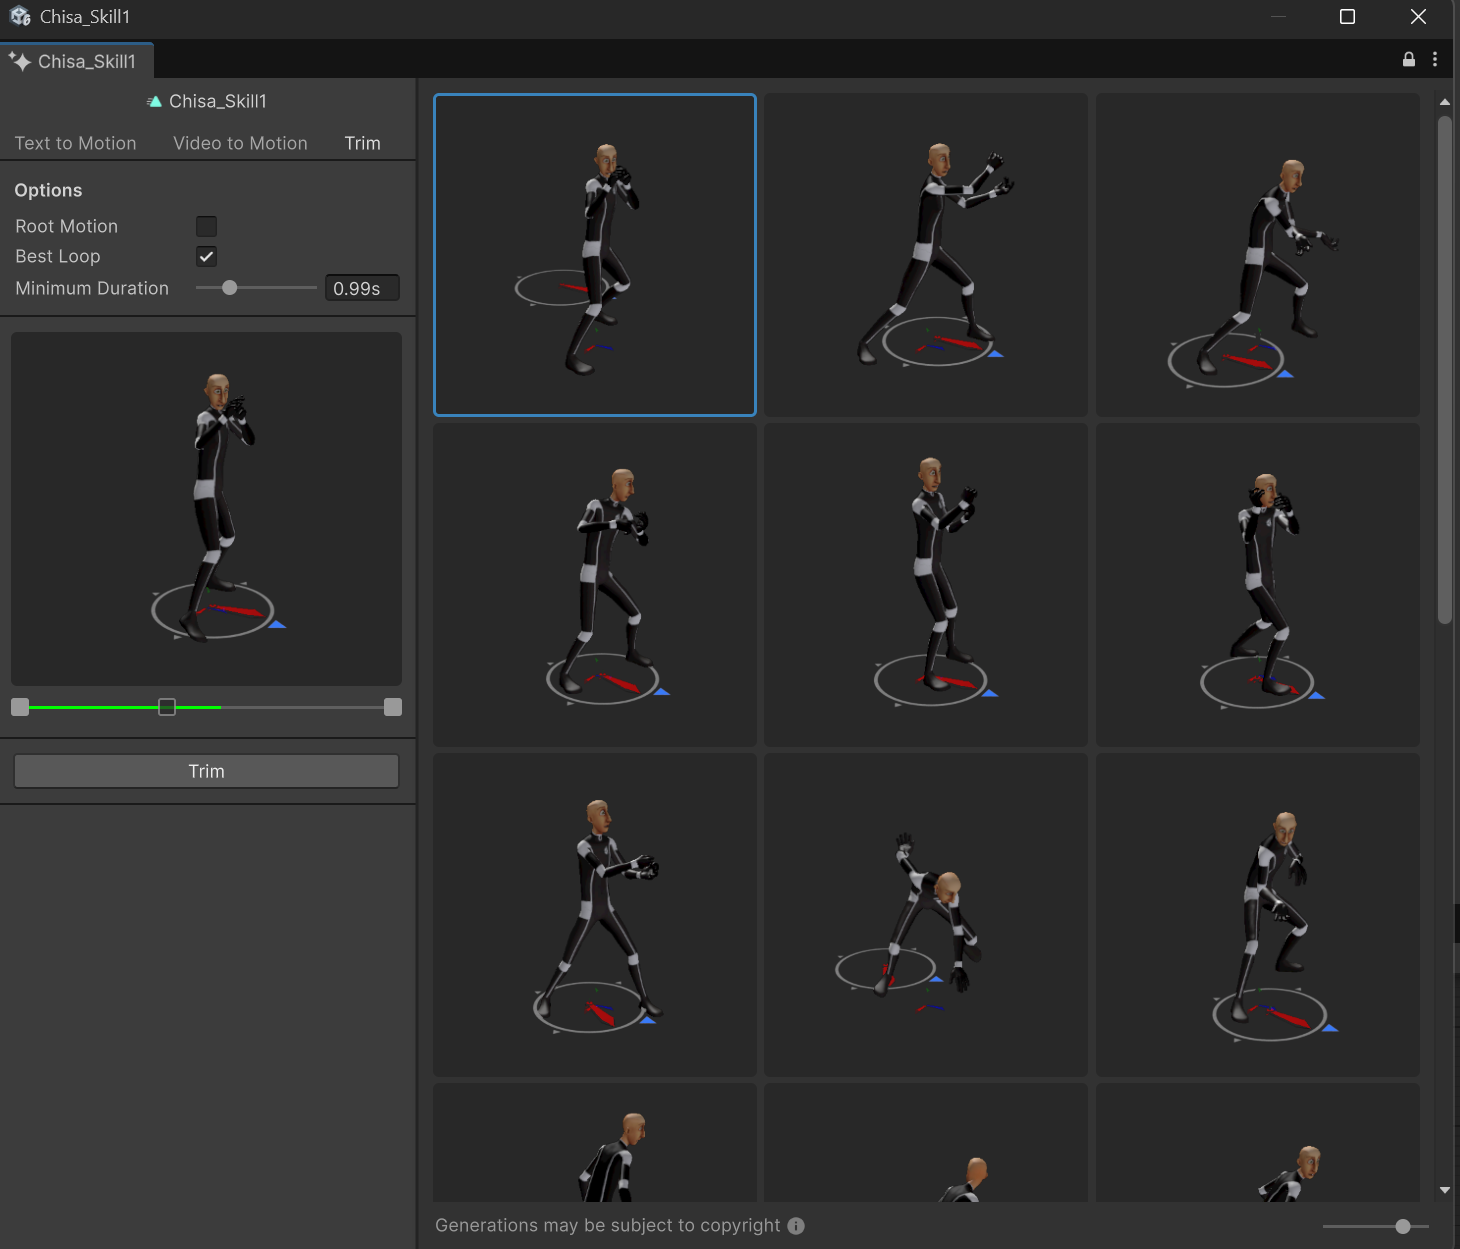Viewport: 1460px width, 1249px height.
Task: Click the Minimum Duration slider handle
Action: tap(230, 288)
